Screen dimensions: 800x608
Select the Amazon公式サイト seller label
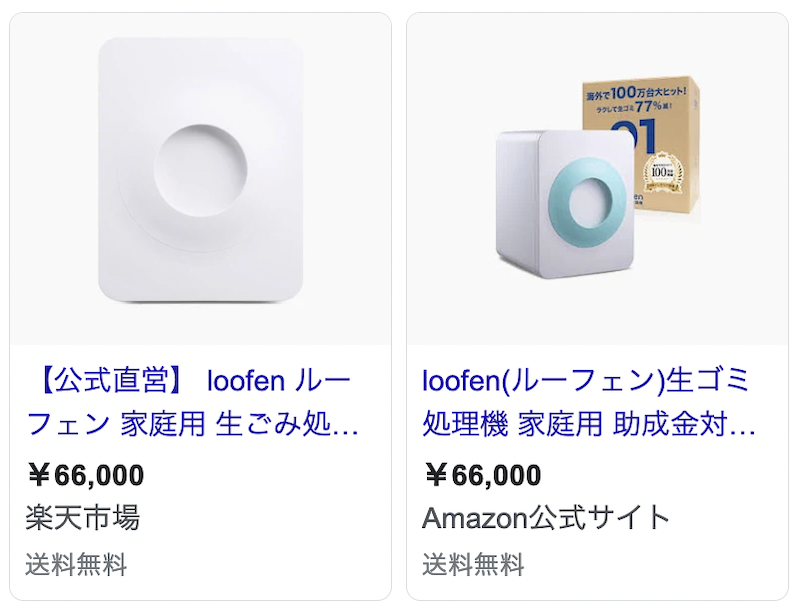coord(546,518)
